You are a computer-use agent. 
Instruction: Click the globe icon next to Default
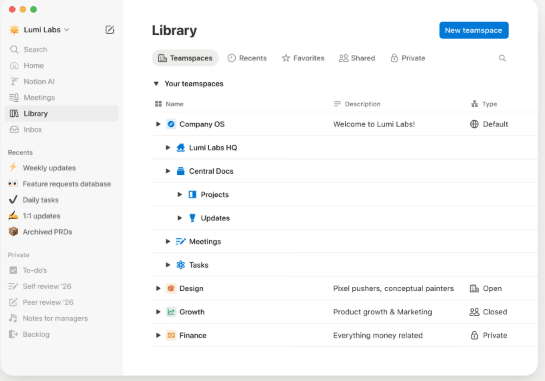point(474,124)
